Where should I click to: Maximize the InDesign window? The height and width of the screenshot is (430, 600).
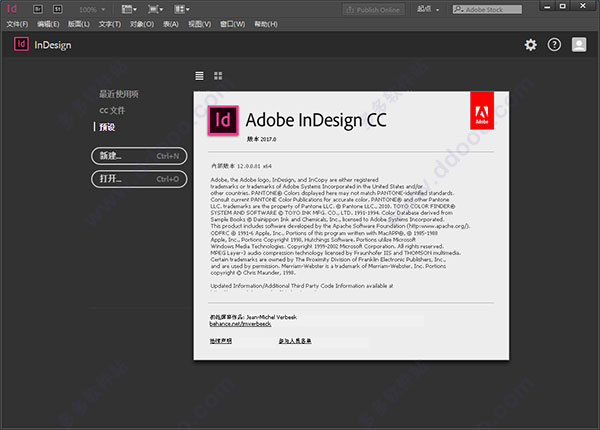click(x=562, y=7)
